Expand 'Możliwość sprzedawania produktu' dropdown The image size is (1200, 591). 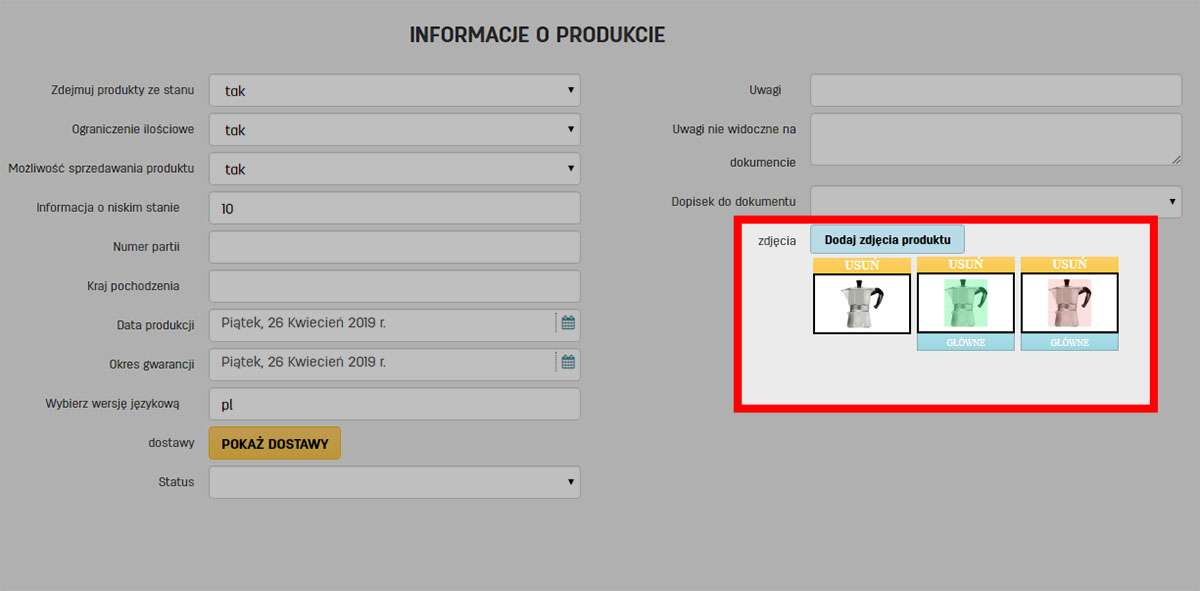[394, 169]
